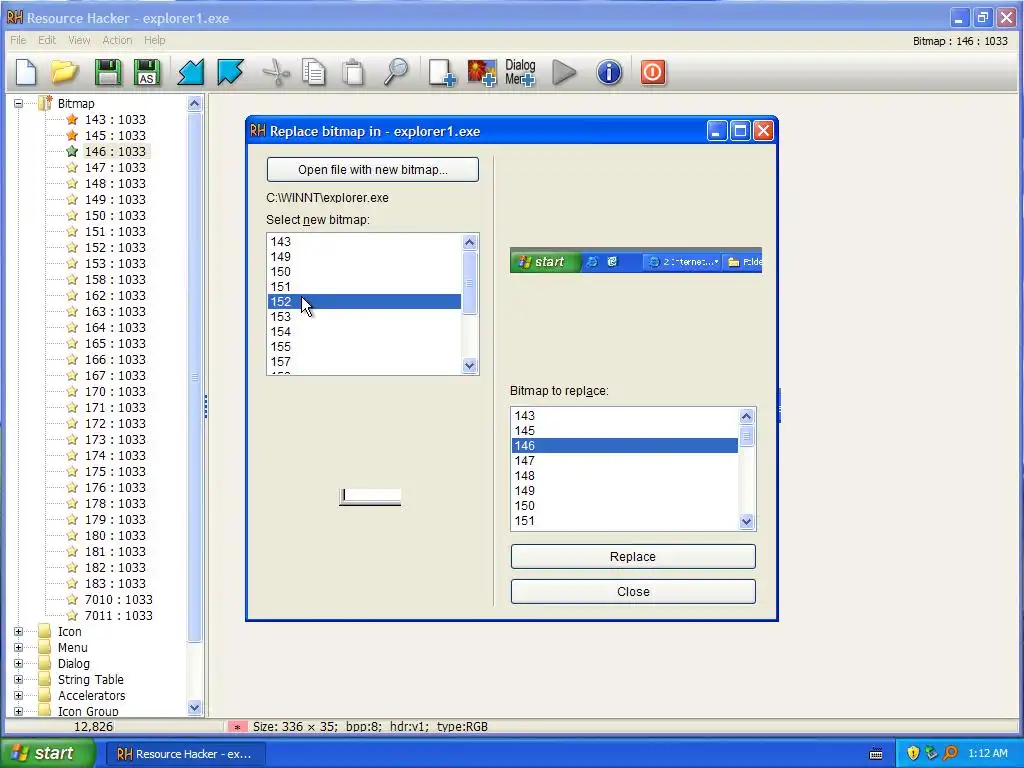Click the star icon beside 143 : 1033
This screenshot has height=768, width=1024.
click(x=72, y=120)
